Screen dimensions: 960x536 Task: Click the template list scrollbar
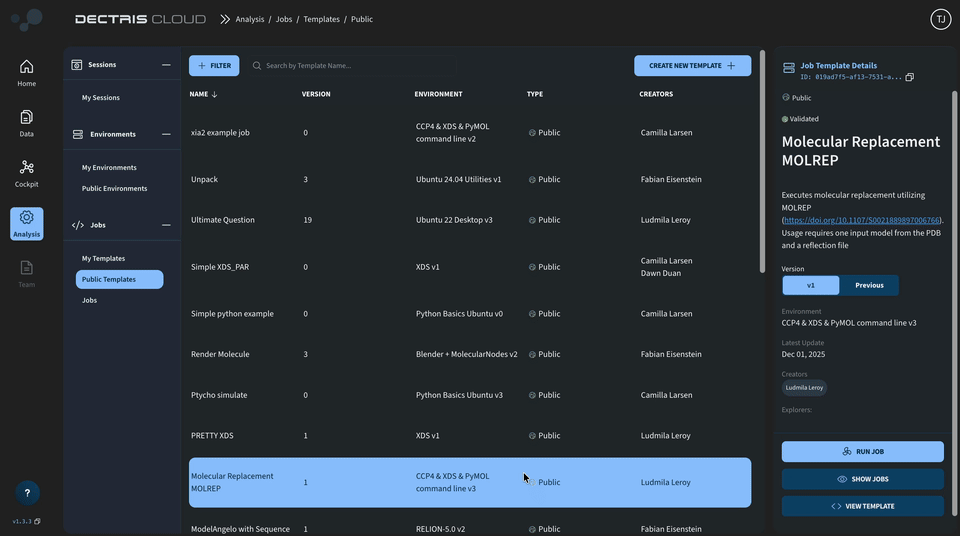(x=762, y=162)
